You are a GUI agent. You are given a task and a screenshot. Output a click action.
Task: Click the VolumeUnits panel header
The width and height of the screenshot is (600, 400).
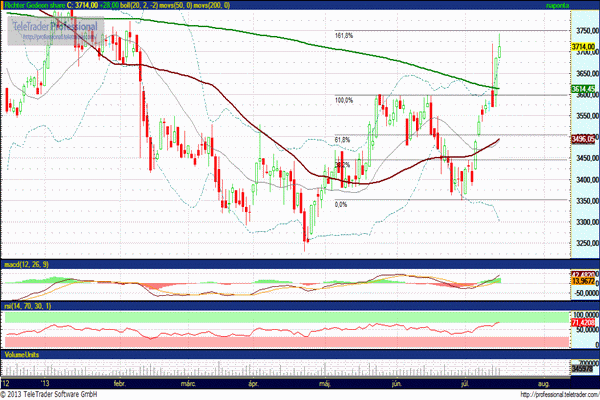[x=20, y=355]
